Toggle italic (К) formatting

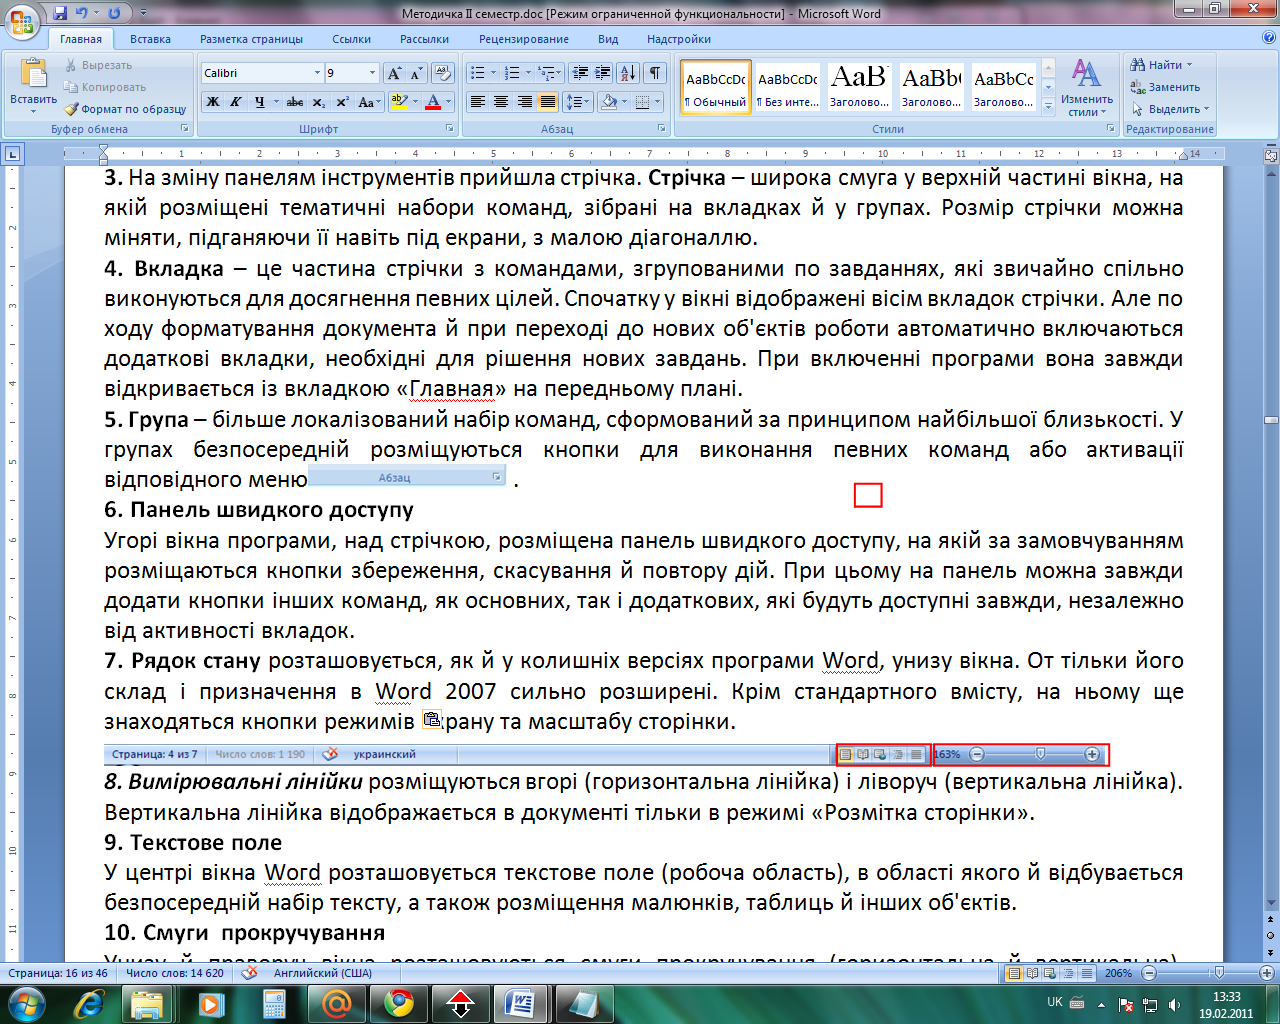236,102
